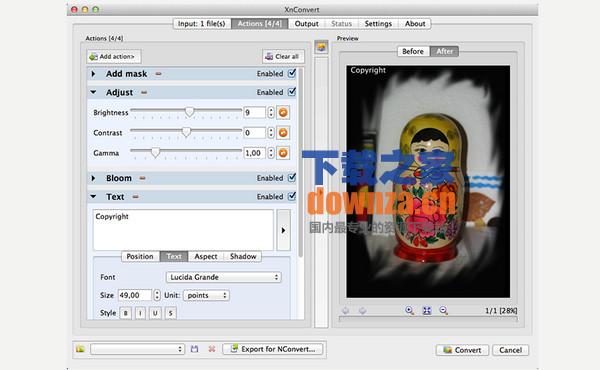Click the Copyright text input box
The width and height of the screenshot is (600, 370).
click(183, 230)
